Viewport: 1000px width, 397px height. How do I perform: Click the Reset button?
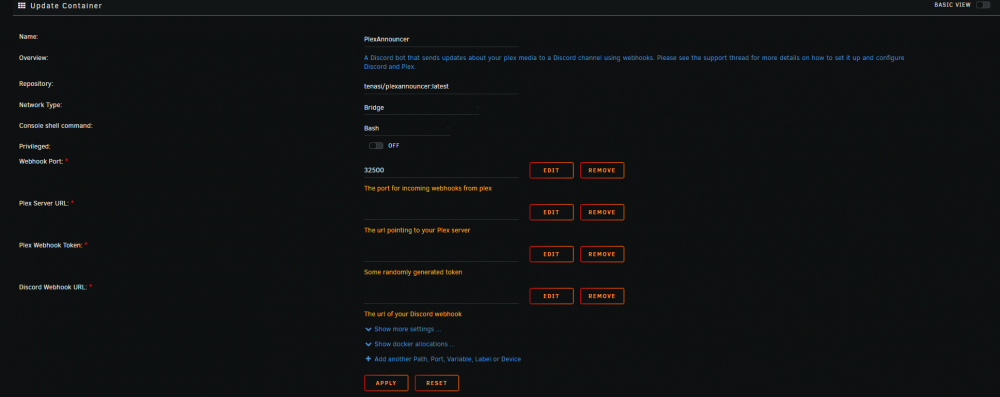point(437,383)
